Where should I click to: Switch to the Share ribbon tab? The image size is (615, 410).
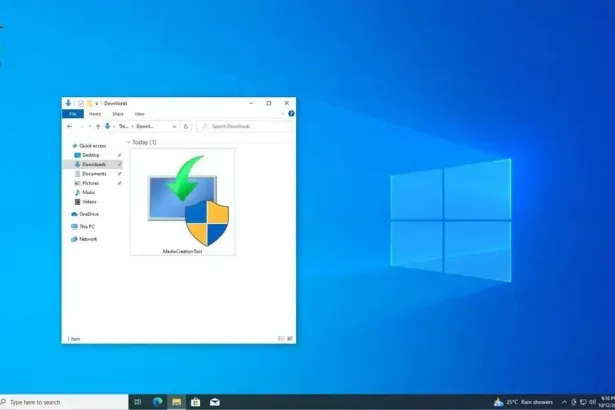pyautogui.click(x=117, y=114)
